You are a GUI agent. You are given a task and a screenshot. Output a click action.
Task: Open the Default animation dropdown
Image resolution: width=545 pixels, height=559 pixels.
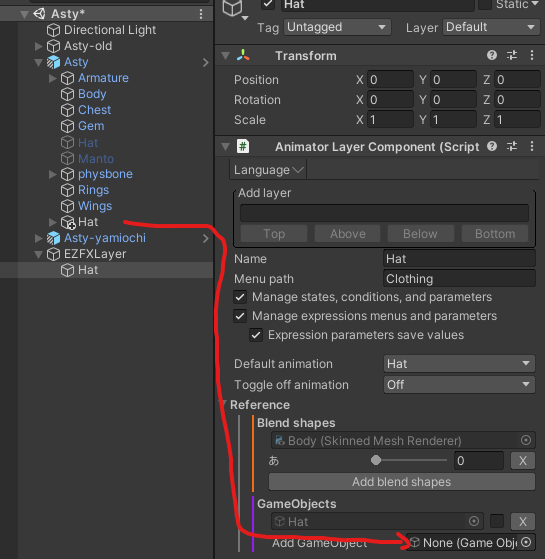(459, 364)
